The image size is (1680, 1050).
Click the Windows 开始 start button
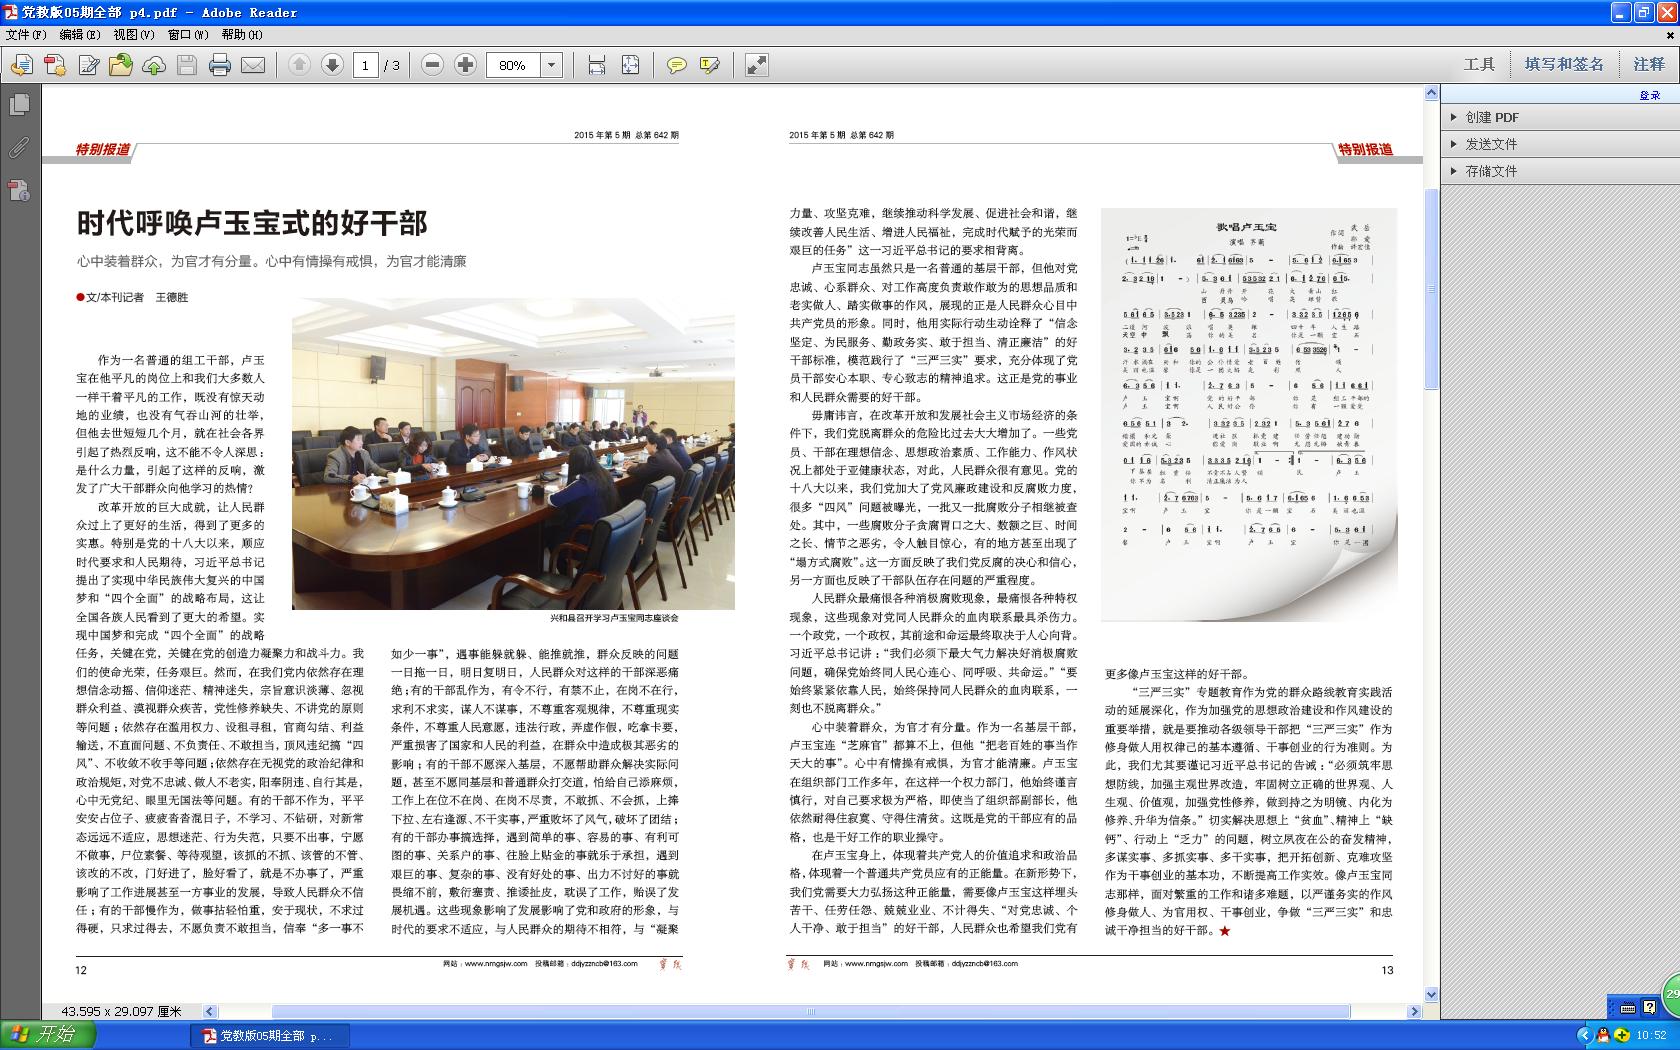44,1035
